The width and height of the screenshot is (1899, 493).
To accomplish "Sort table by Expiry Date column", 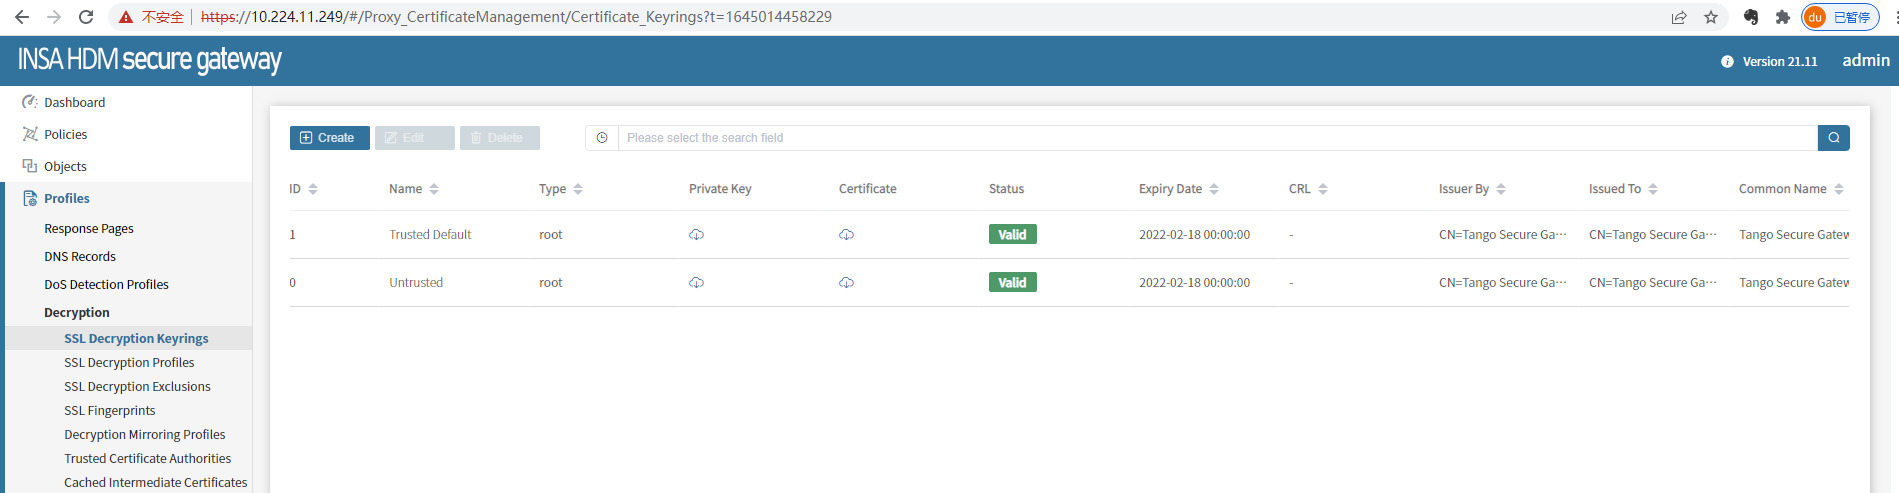I will (1214, 189).
